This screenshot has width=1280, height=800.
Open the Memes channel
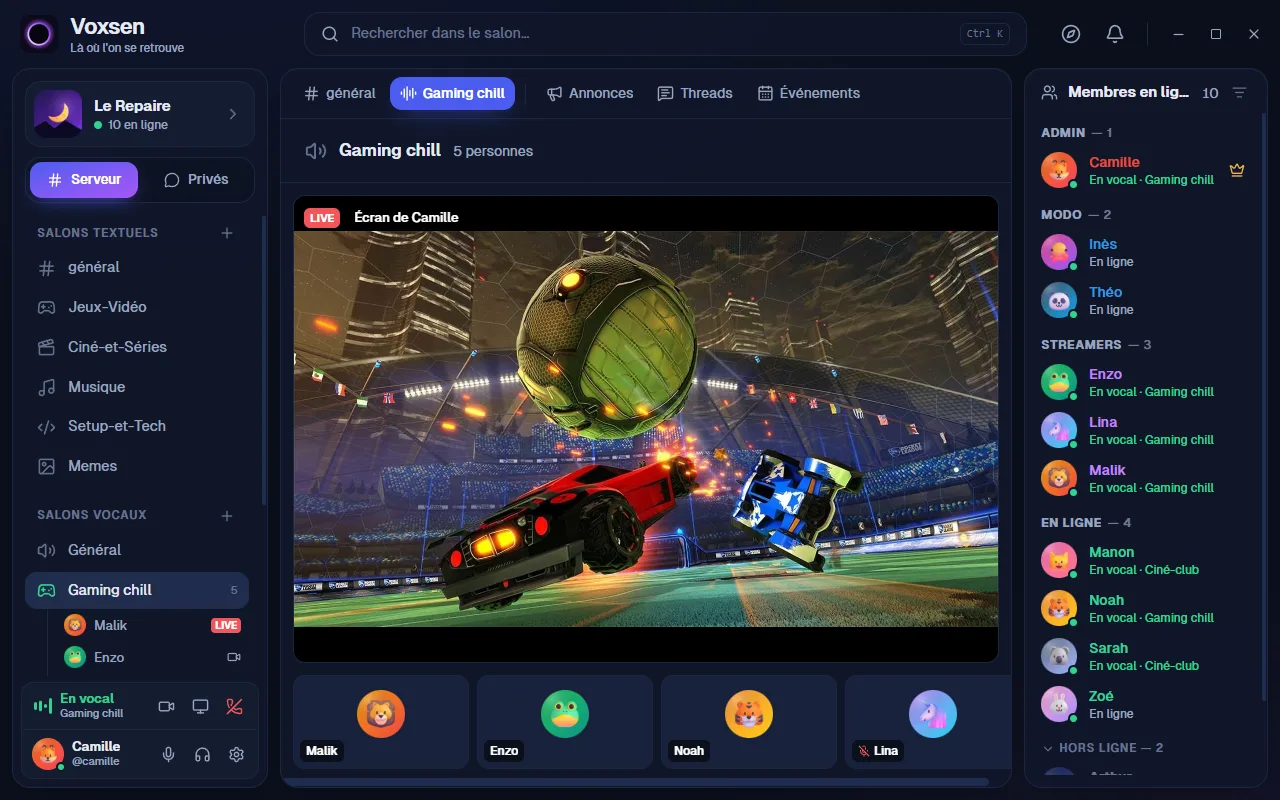[137, 466]
